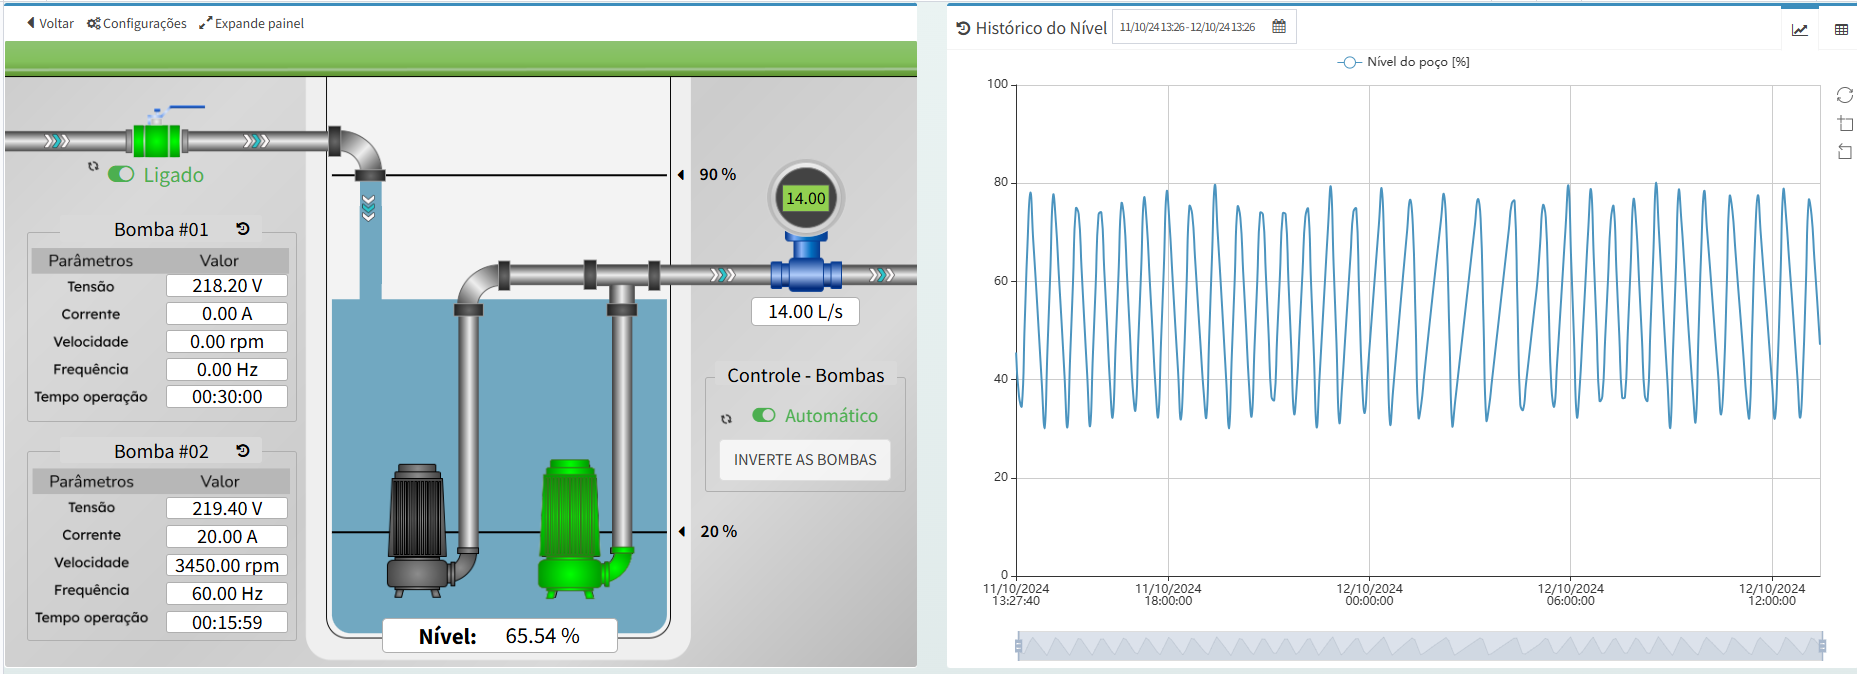Image resolution: width=1857 pixels, height=674 pixels.
Task: Click the chart time range slider
Action: (1420, 646)
